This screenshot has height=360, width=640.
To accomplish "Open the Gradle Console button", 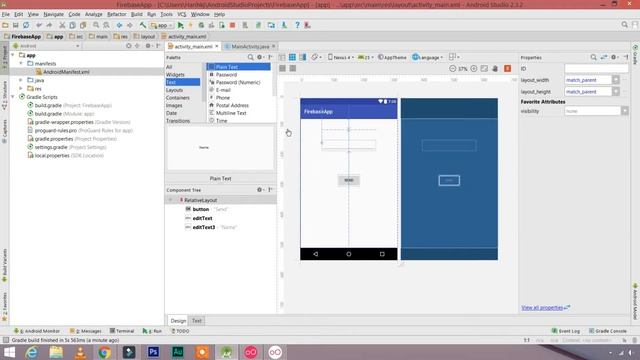I will pos(608,331).
